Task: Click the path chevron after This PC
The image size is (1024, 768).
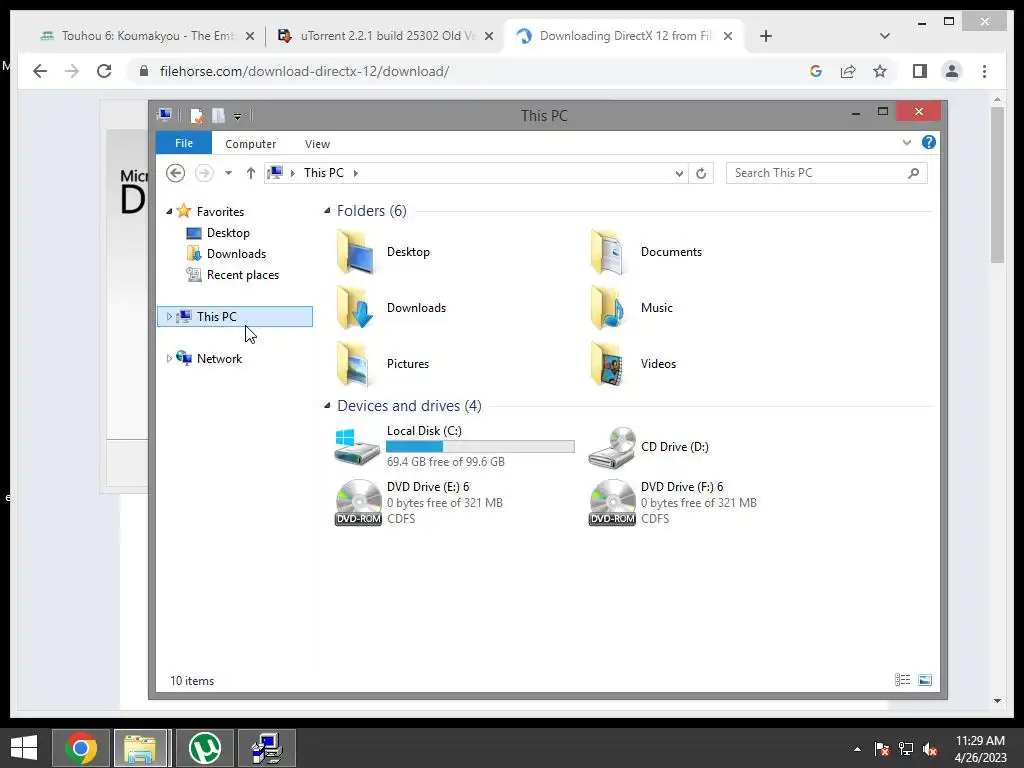Action: click(356, 173)
